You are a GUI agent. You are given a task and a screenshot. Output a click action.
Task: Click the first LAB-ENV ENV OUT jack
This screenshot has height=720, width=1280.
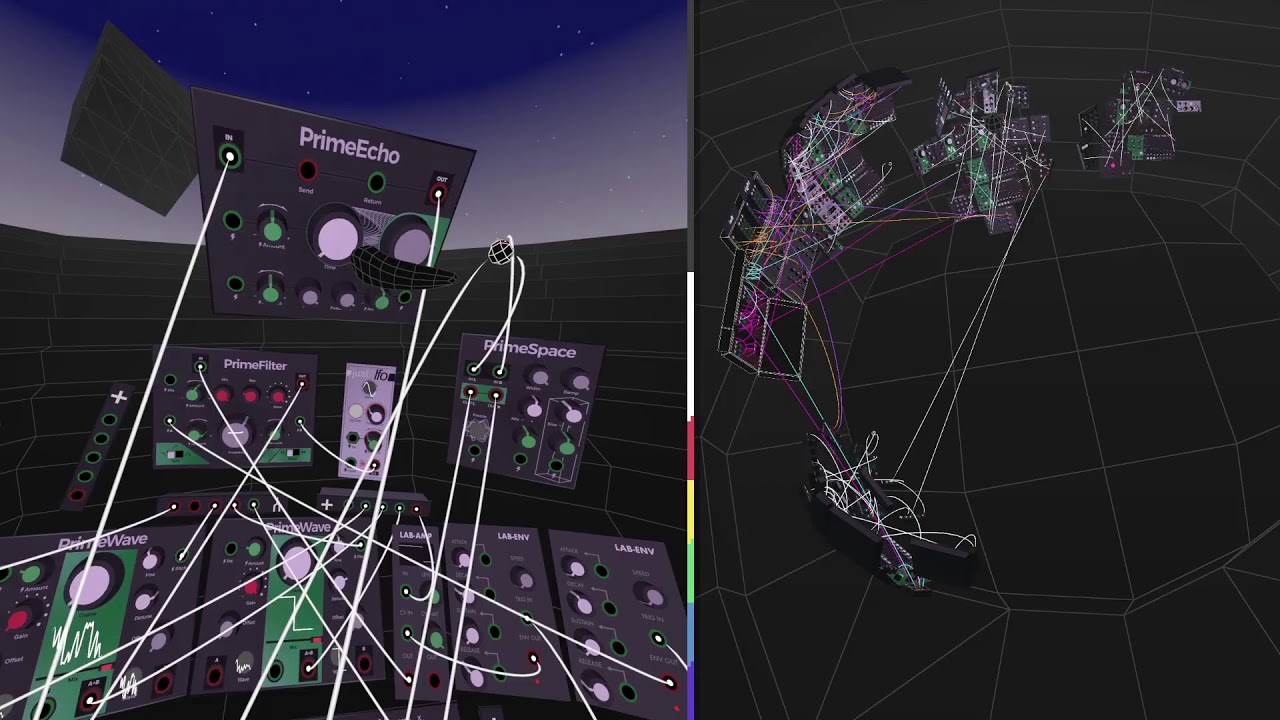click(533, 658)
